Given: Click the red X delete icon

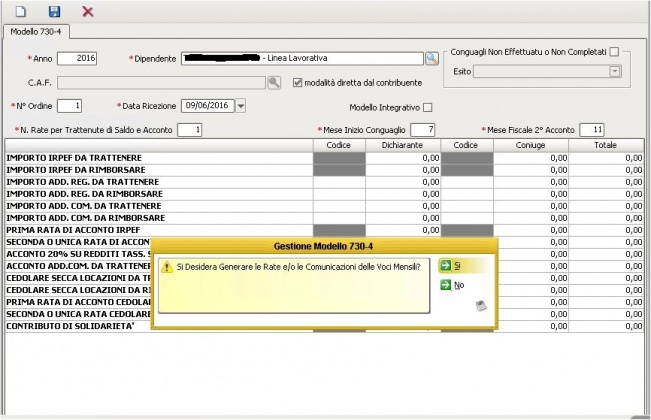Looking at the screenshot, I should coord(88,11).
